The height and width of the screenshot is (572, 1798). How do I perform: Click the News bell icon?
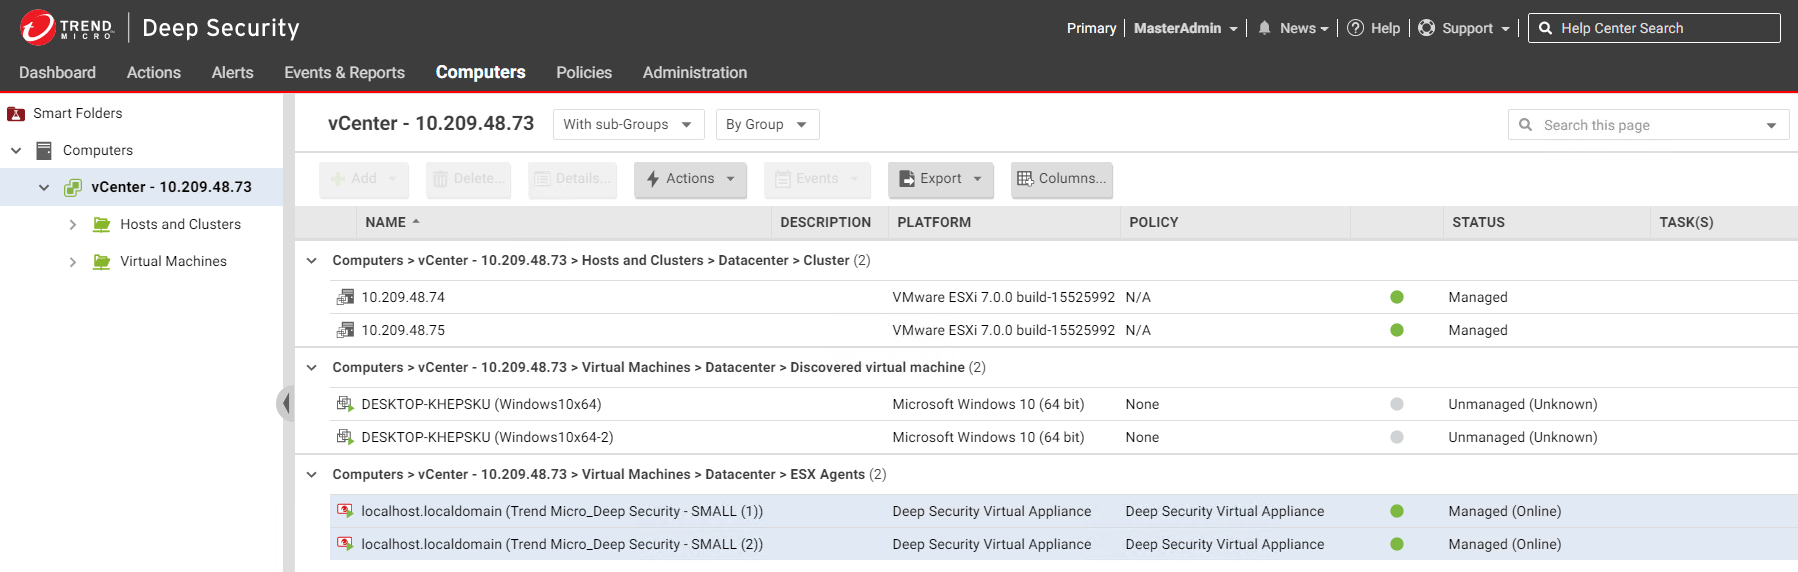point(1264,28)
